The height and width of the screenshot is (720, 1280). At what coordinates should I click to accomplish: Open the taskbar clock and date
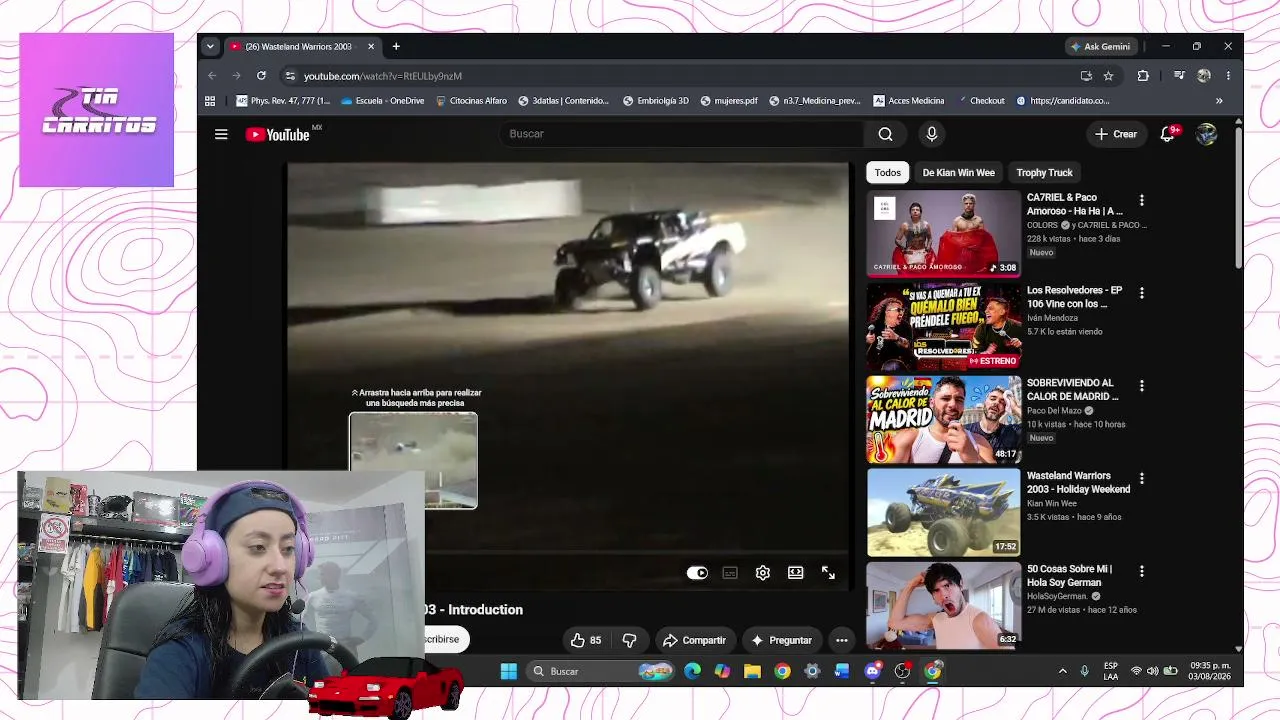coord(1210,671)
